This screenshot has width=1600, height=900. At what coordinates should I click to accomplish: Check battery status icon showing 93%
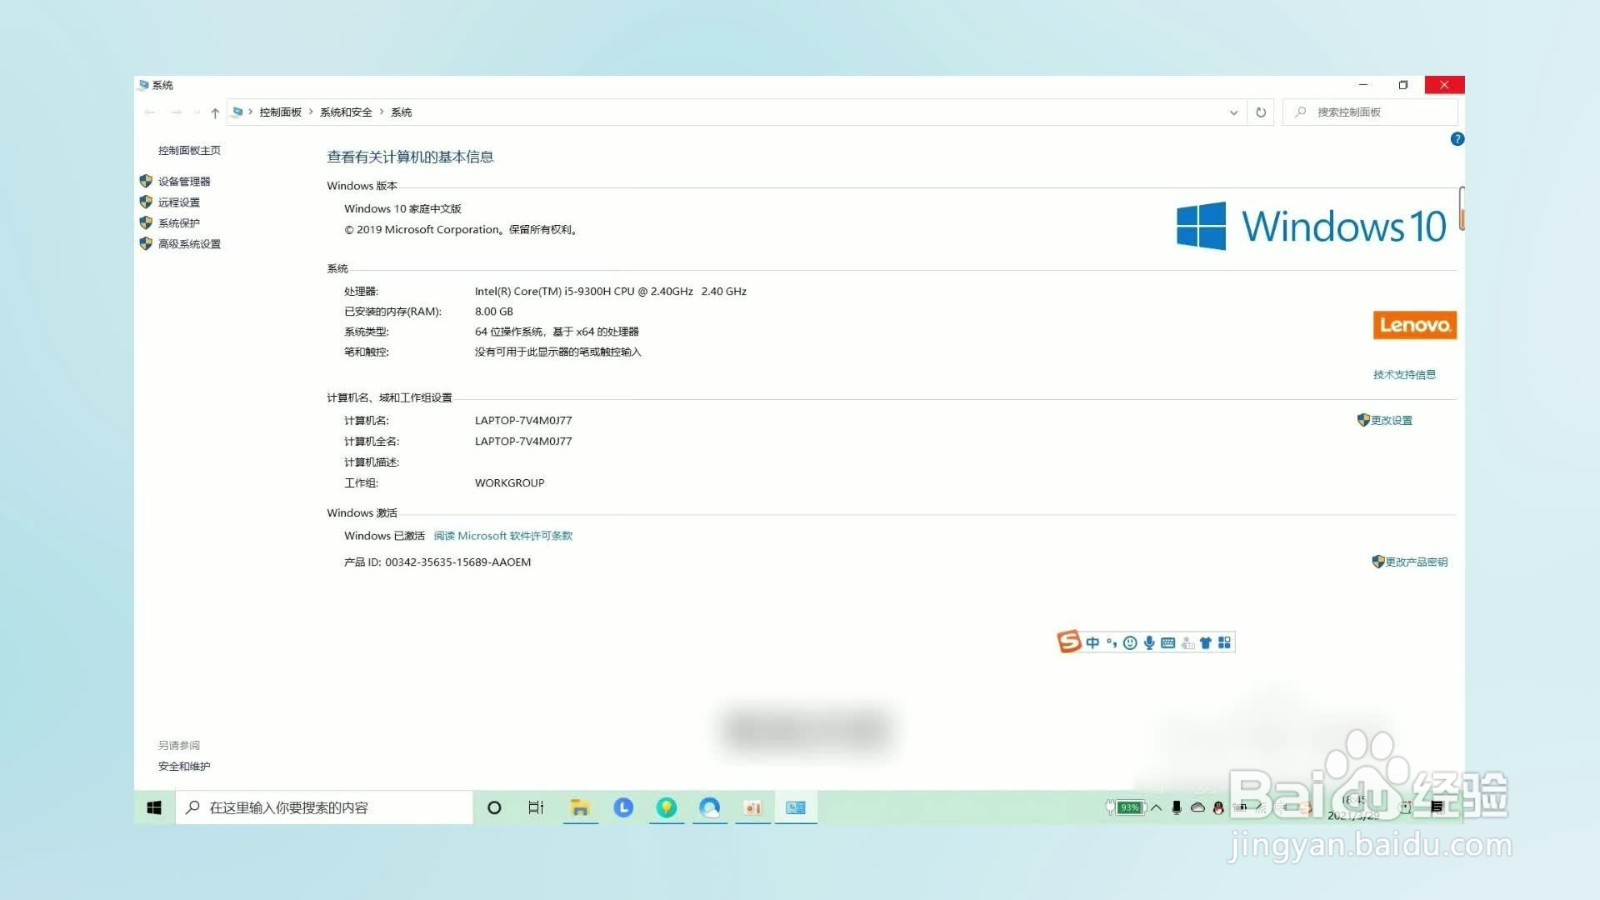point(1126,808)
